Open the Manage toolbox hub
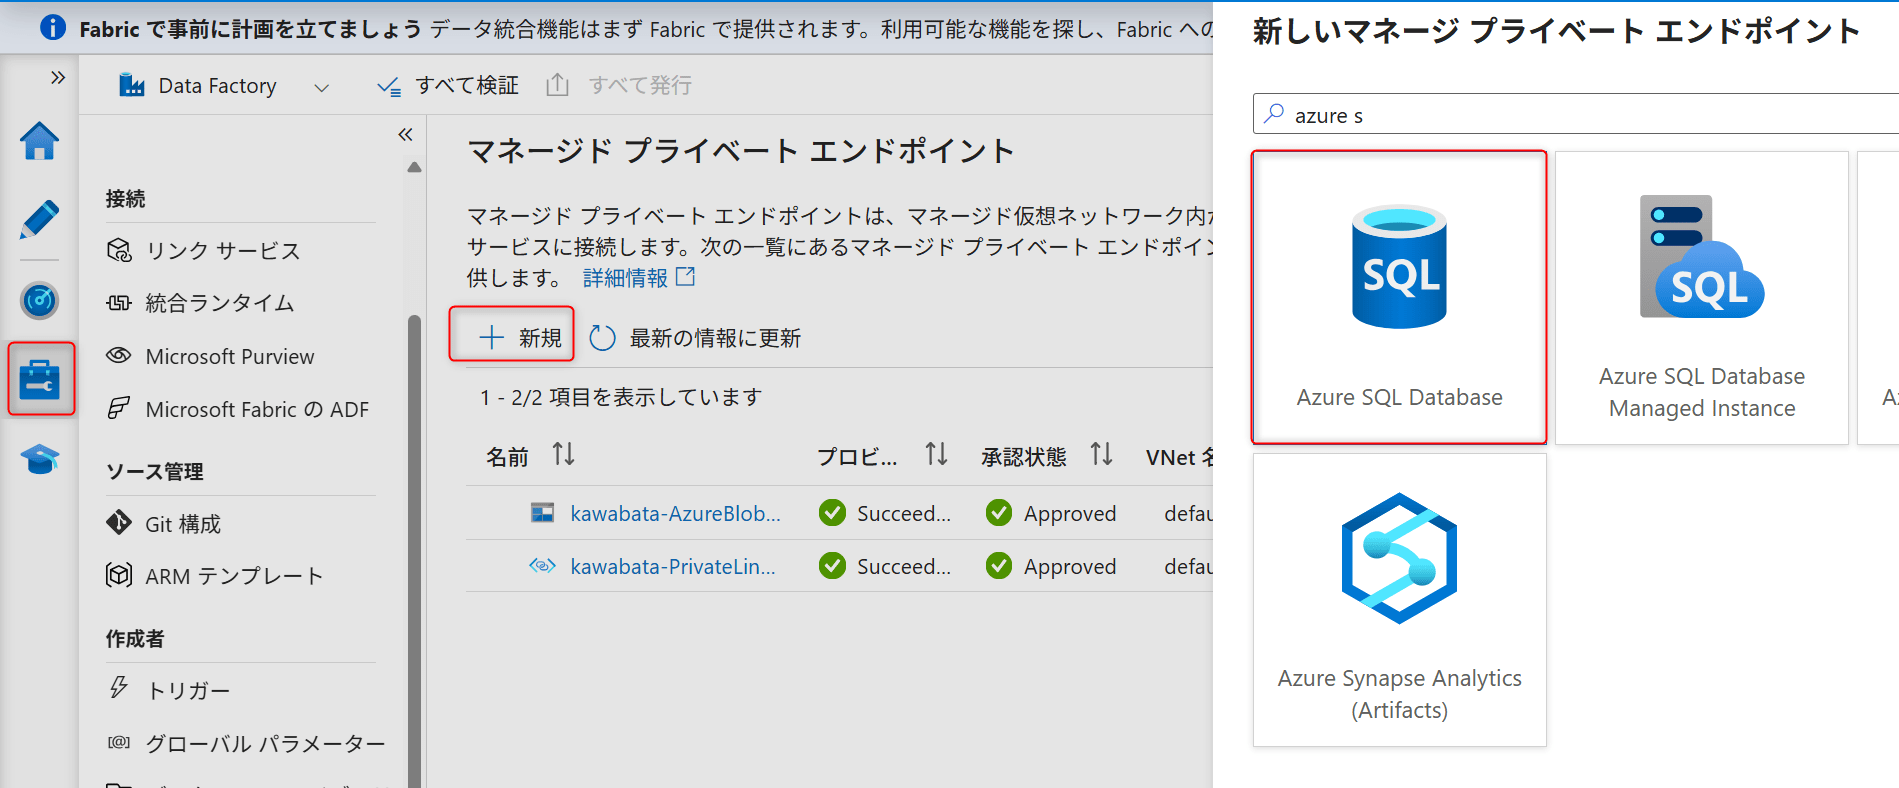The width and height of the screenshot is (1899, 788). point(40,379)
